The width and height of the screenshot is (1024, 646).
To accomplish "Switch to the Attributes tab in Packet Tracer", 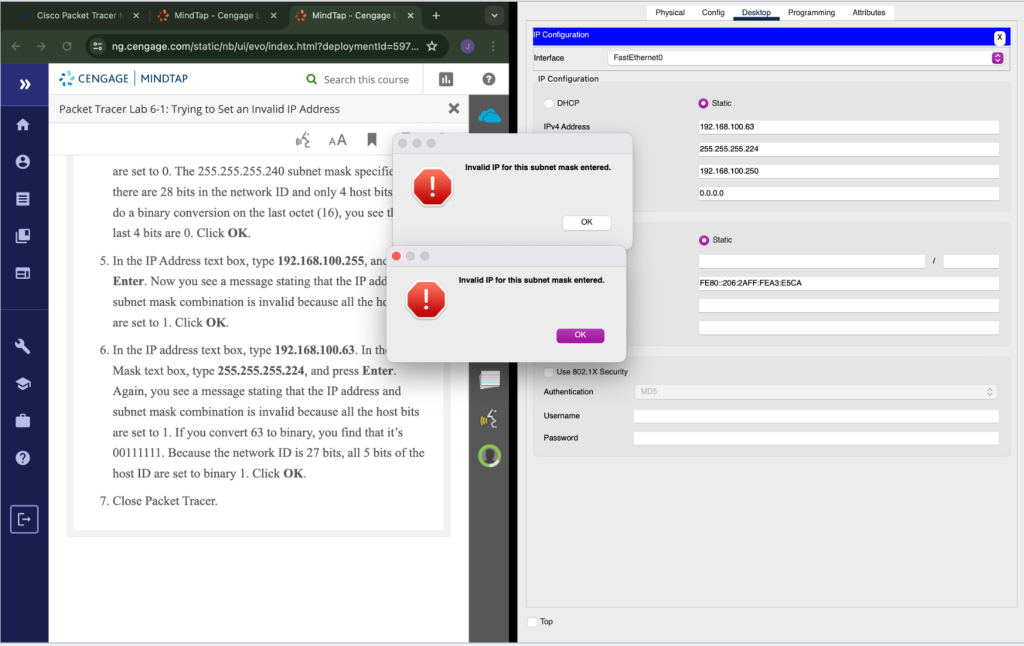I will [869, 12].
